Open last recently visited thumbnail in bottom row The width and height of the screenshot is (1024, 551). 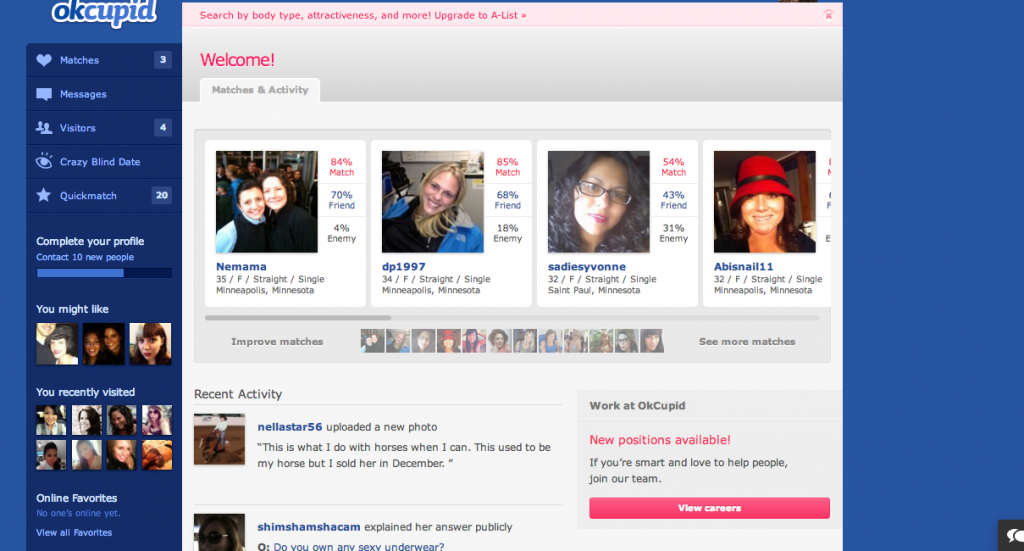click(157, 455)
